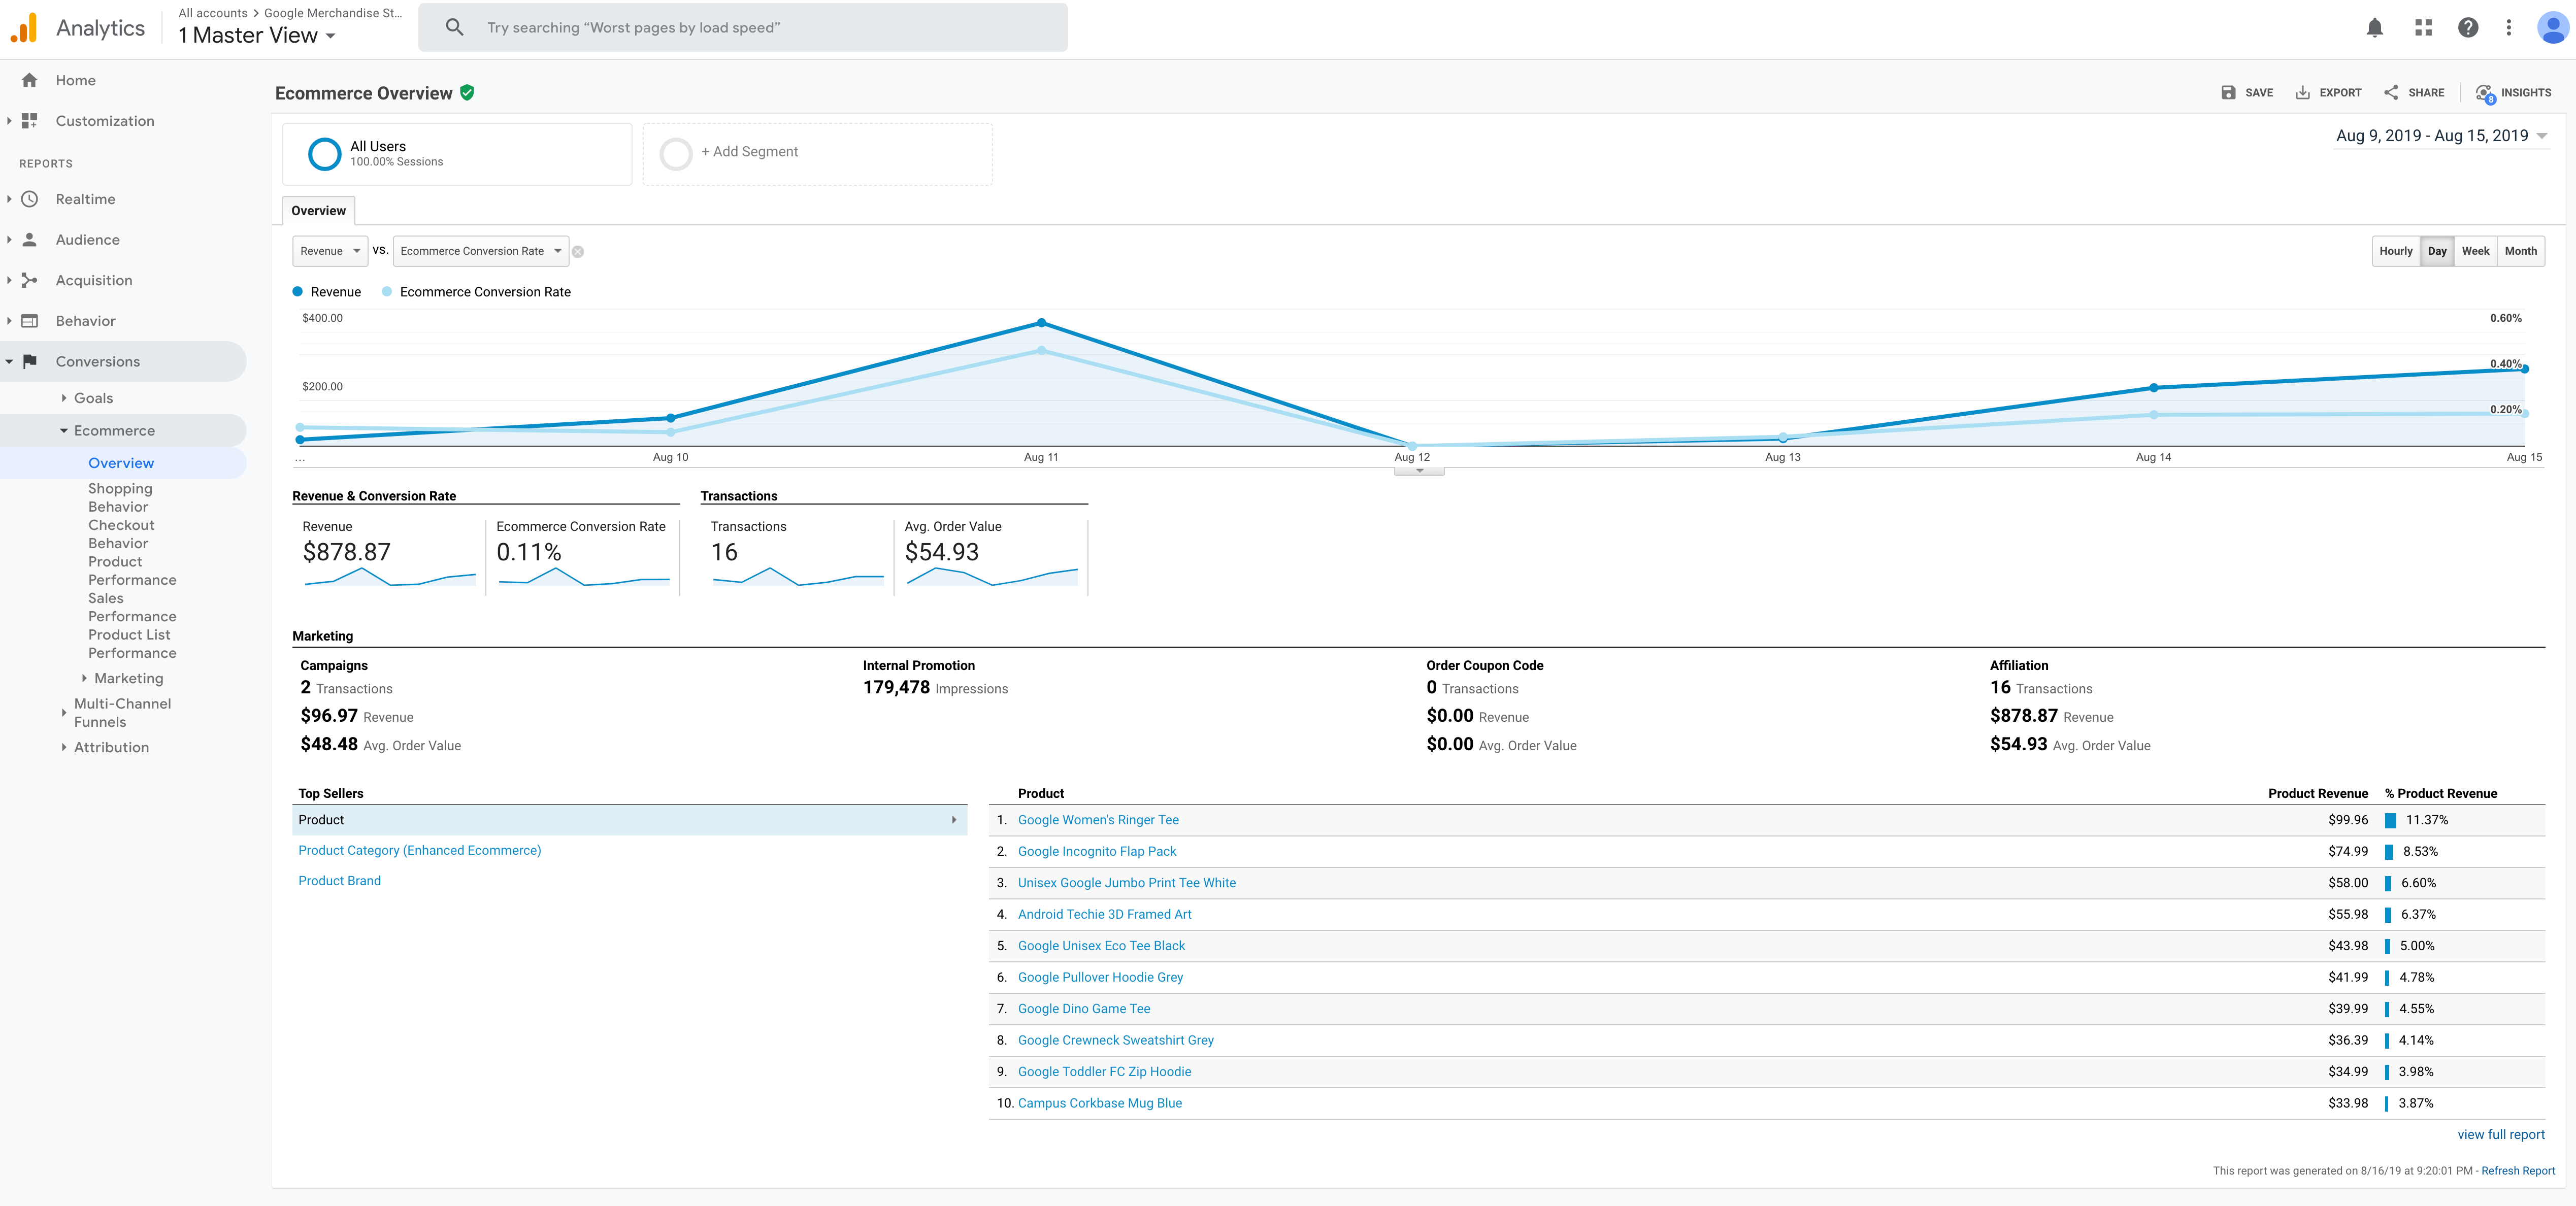
Task: Open Google Women's Ringer Tee product
Action: click(x=1098, y=820)
